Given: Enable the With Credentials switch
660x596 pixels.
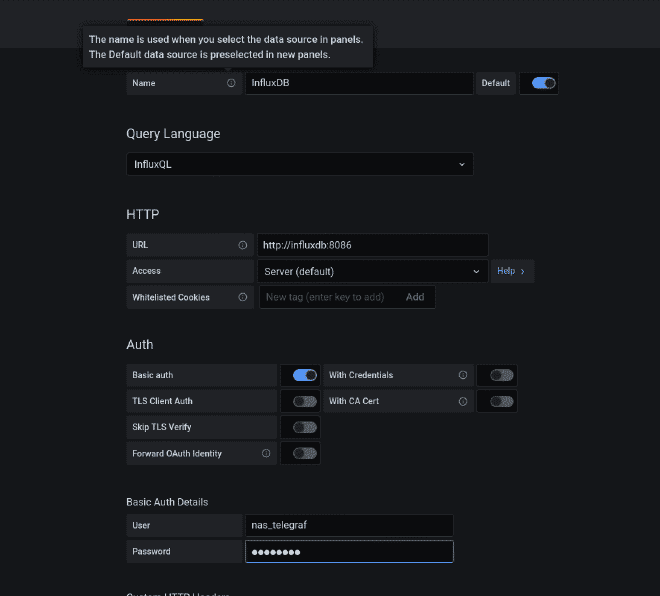Looking at the screenshot, I should click(501, 375).
